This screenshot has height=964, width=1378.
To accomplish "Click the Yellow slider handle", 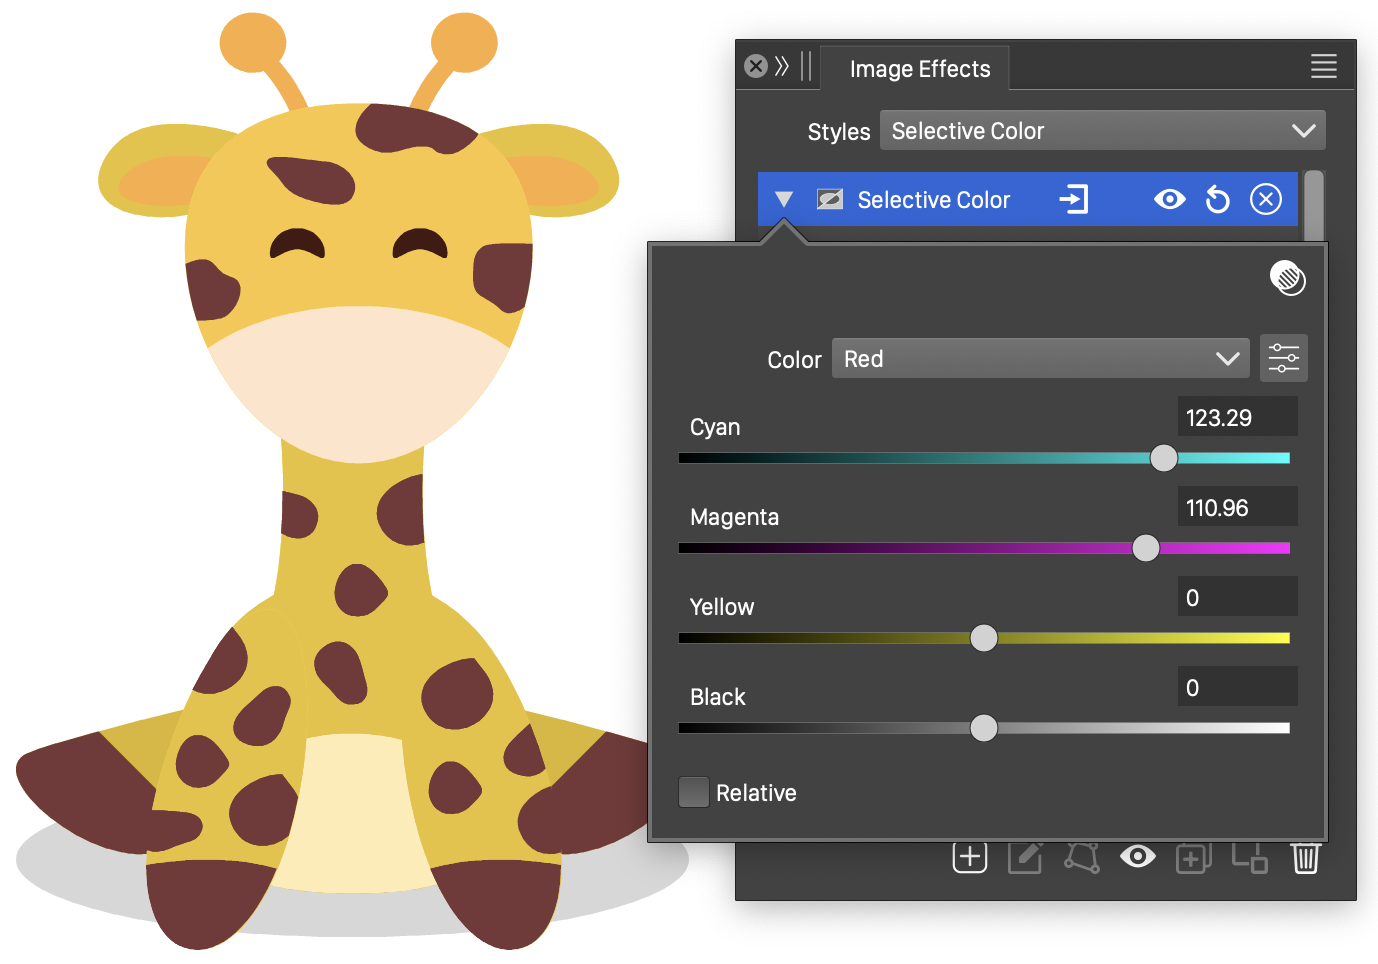I will click(984, 638).
